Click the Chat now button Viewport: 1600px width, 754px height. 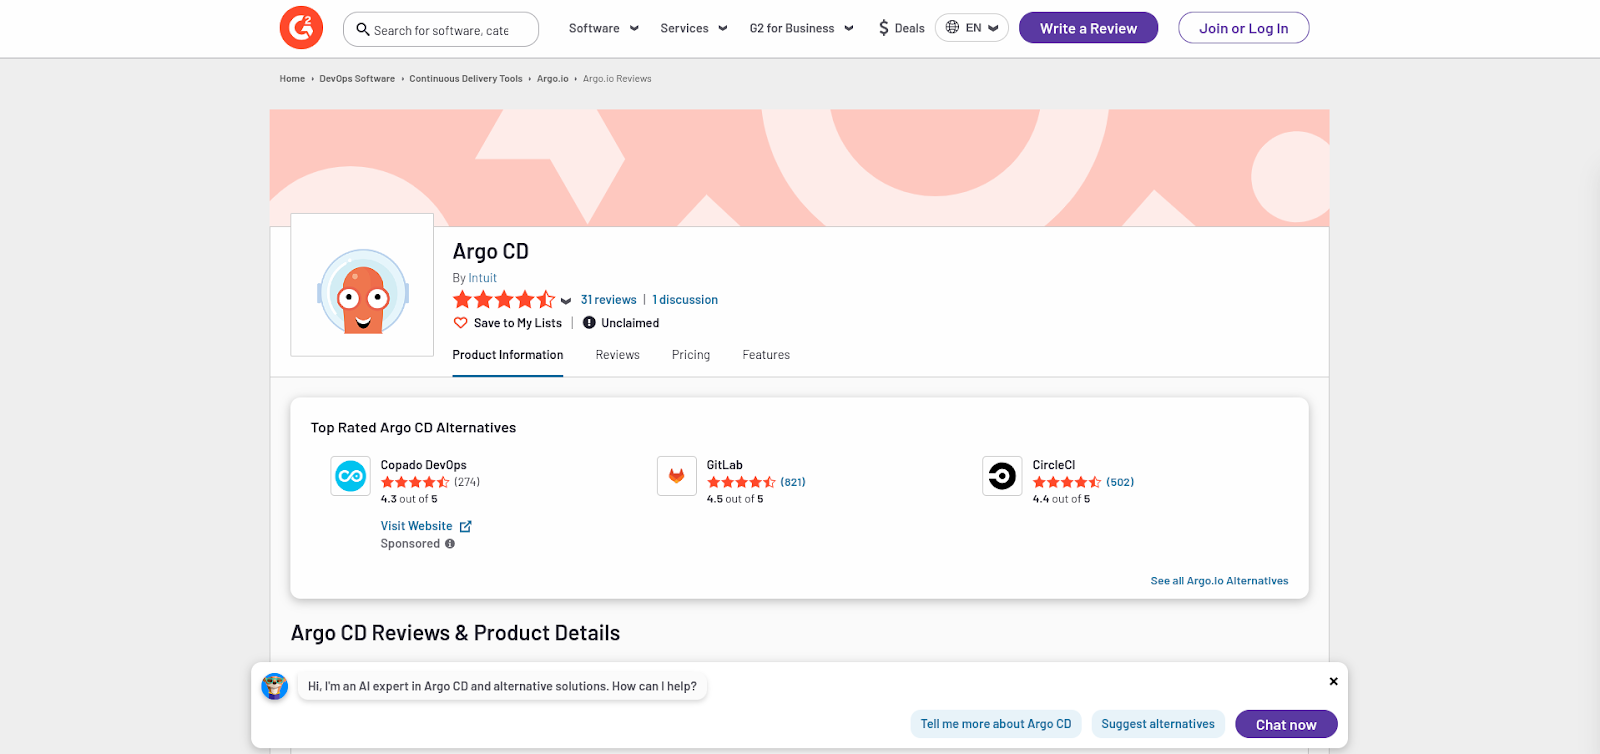click(x=1286, y=724)
